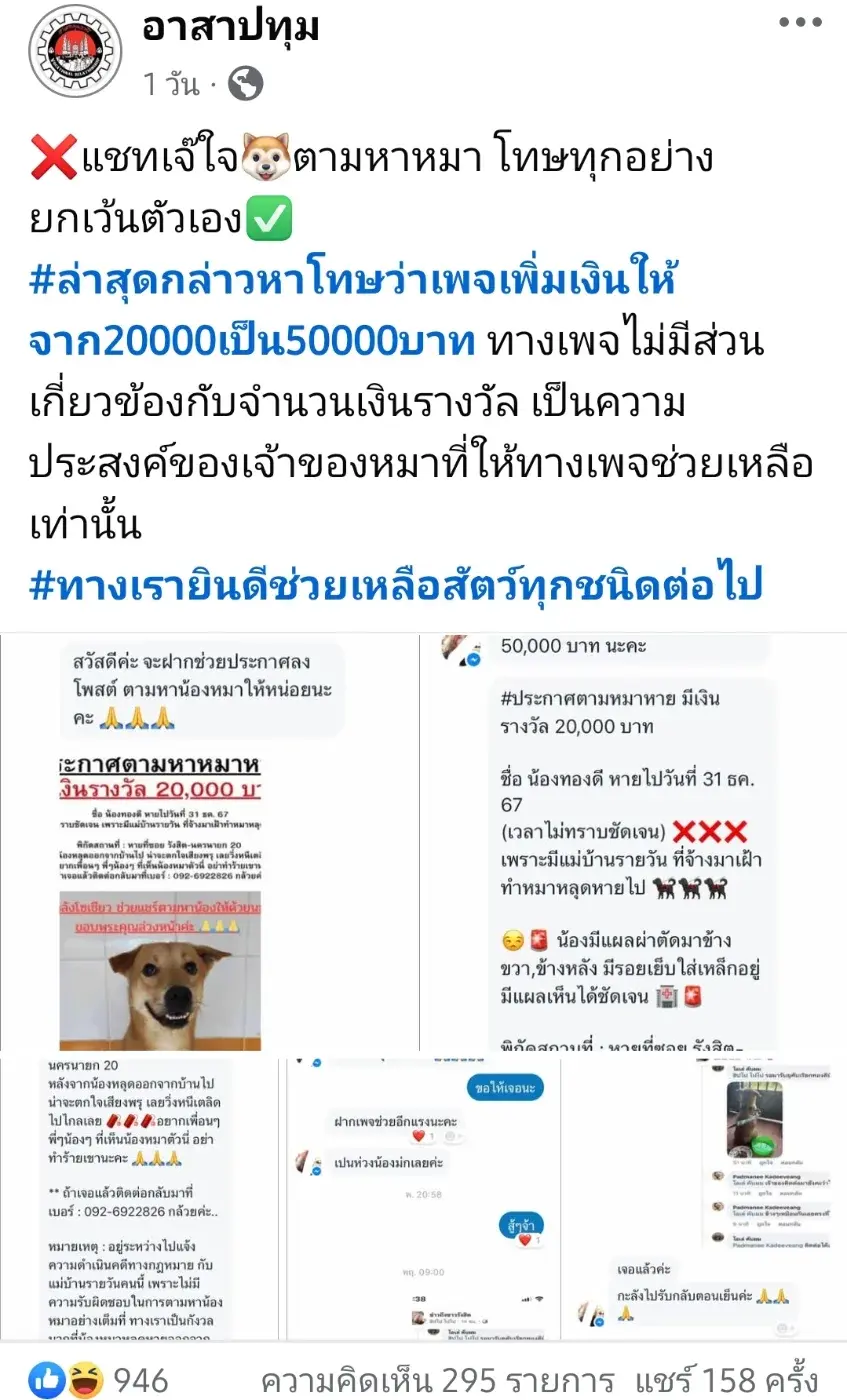Click the 1 วัน post timestamp

click(171, 85)
